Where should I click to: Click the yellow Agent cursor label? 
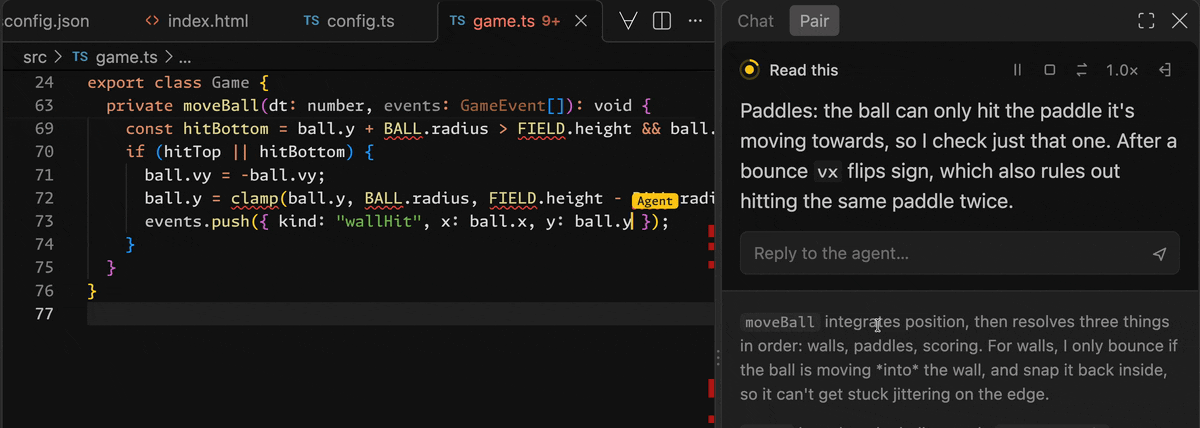pos(655,201)
